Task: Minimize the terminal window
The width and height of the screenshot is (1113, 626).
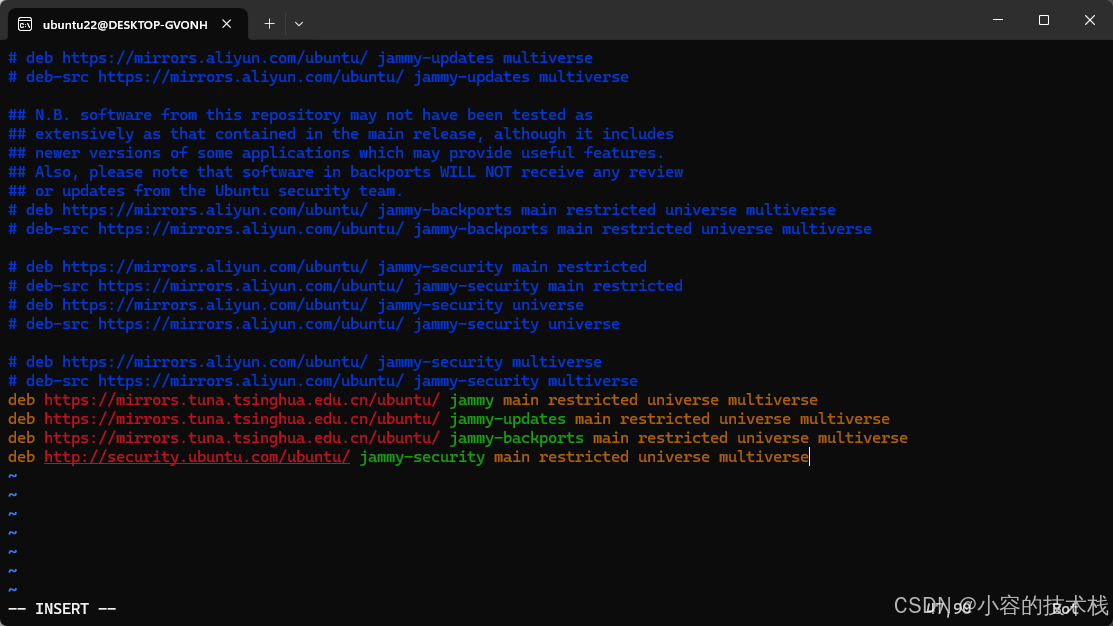Action: click(998, 20)
